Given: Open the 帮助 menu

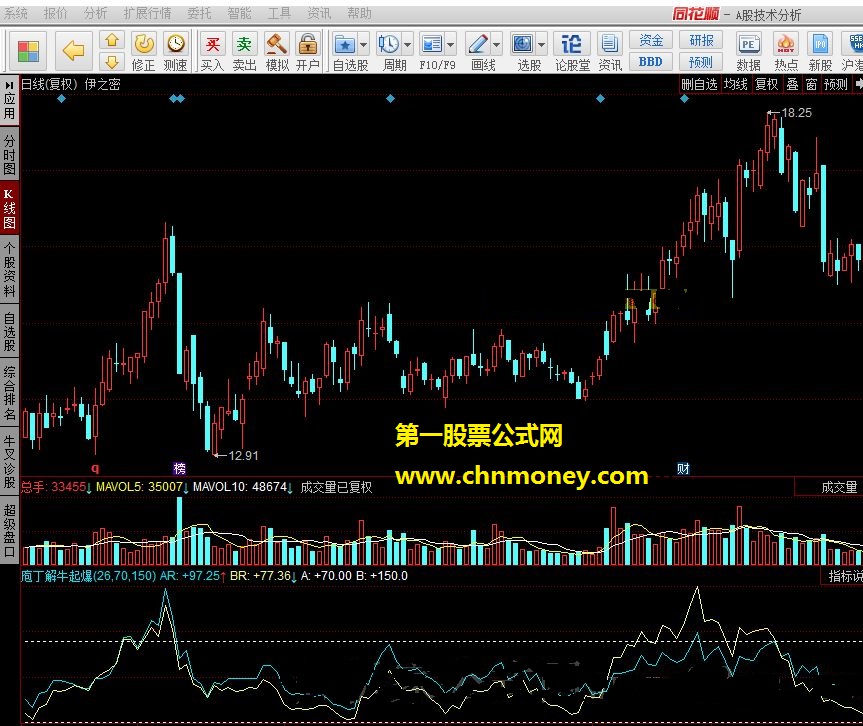Looking at the screenshot, I should point(359,13).
